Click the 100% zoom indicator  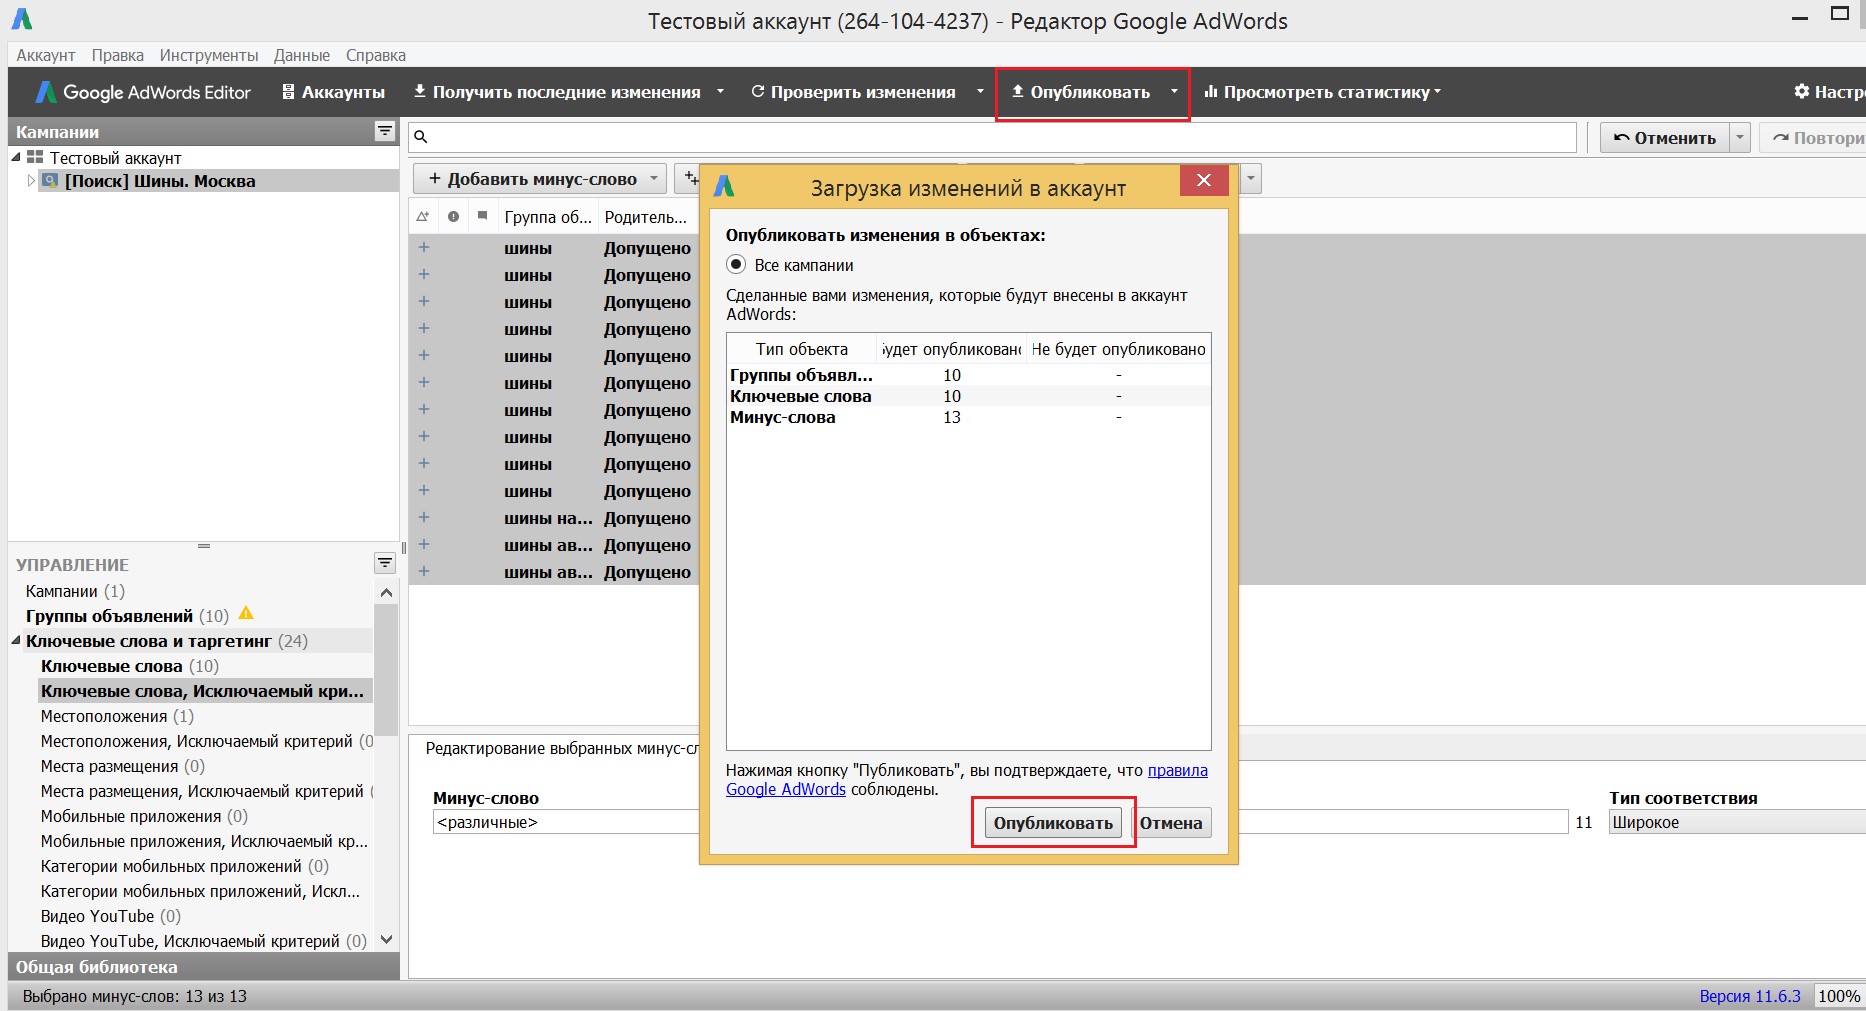pyautogui.click(x=1839, y=996)
